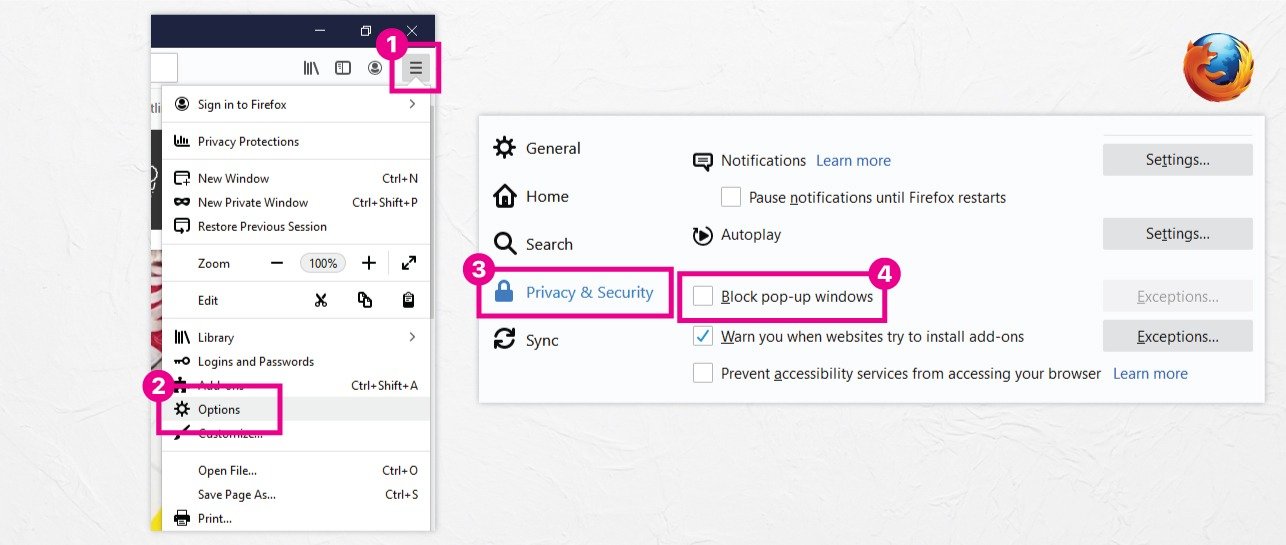The image size is (1286, 545).
Task: Open the Library toolbar icon
Action: click(312, 68)
